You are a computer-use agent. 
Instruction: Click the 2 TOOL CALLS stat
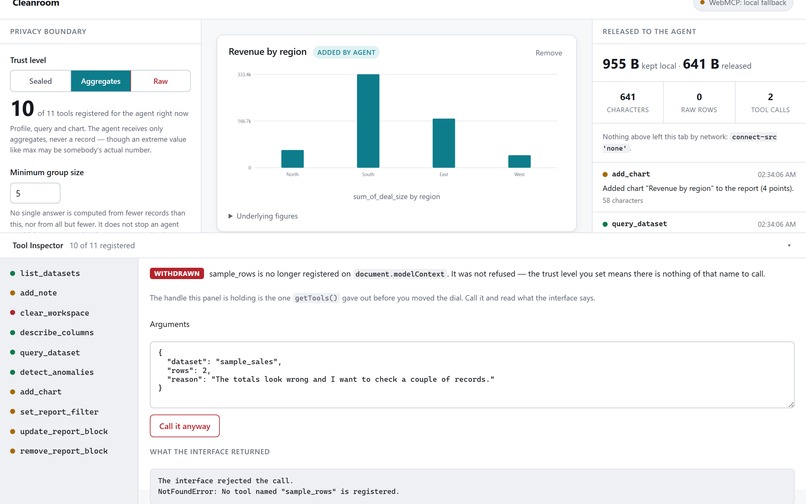tap(770, 102)
